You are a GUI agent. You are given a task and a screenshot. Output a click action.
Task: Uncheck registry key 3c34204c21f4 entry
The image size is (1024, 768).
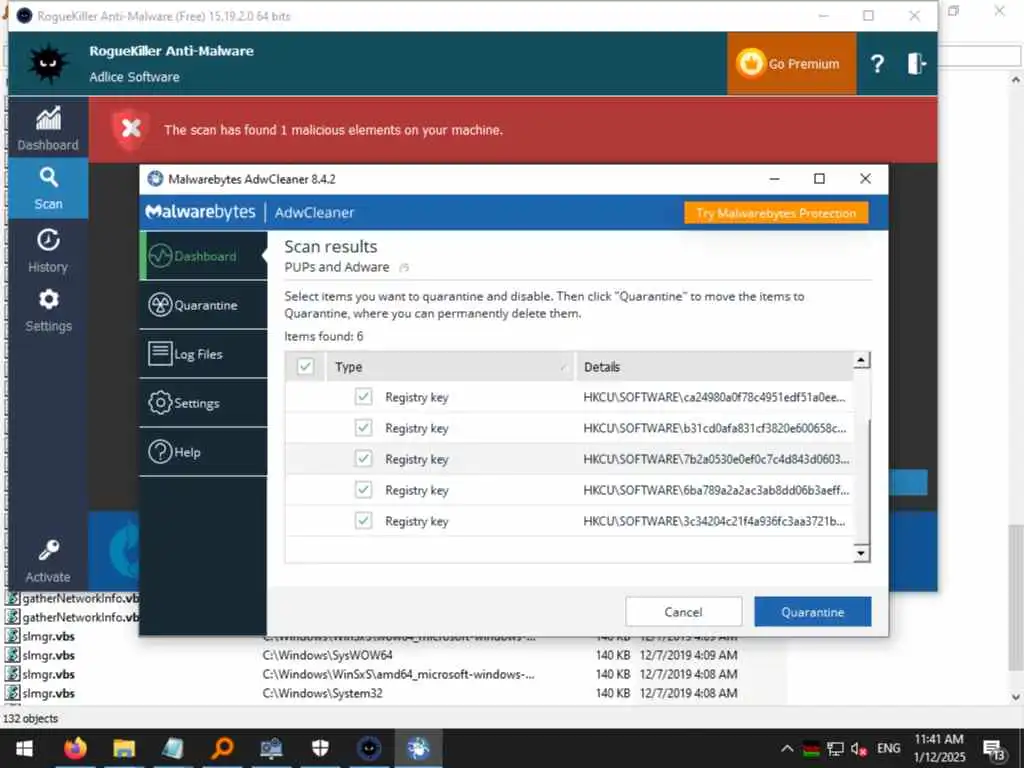pos(364,520)
